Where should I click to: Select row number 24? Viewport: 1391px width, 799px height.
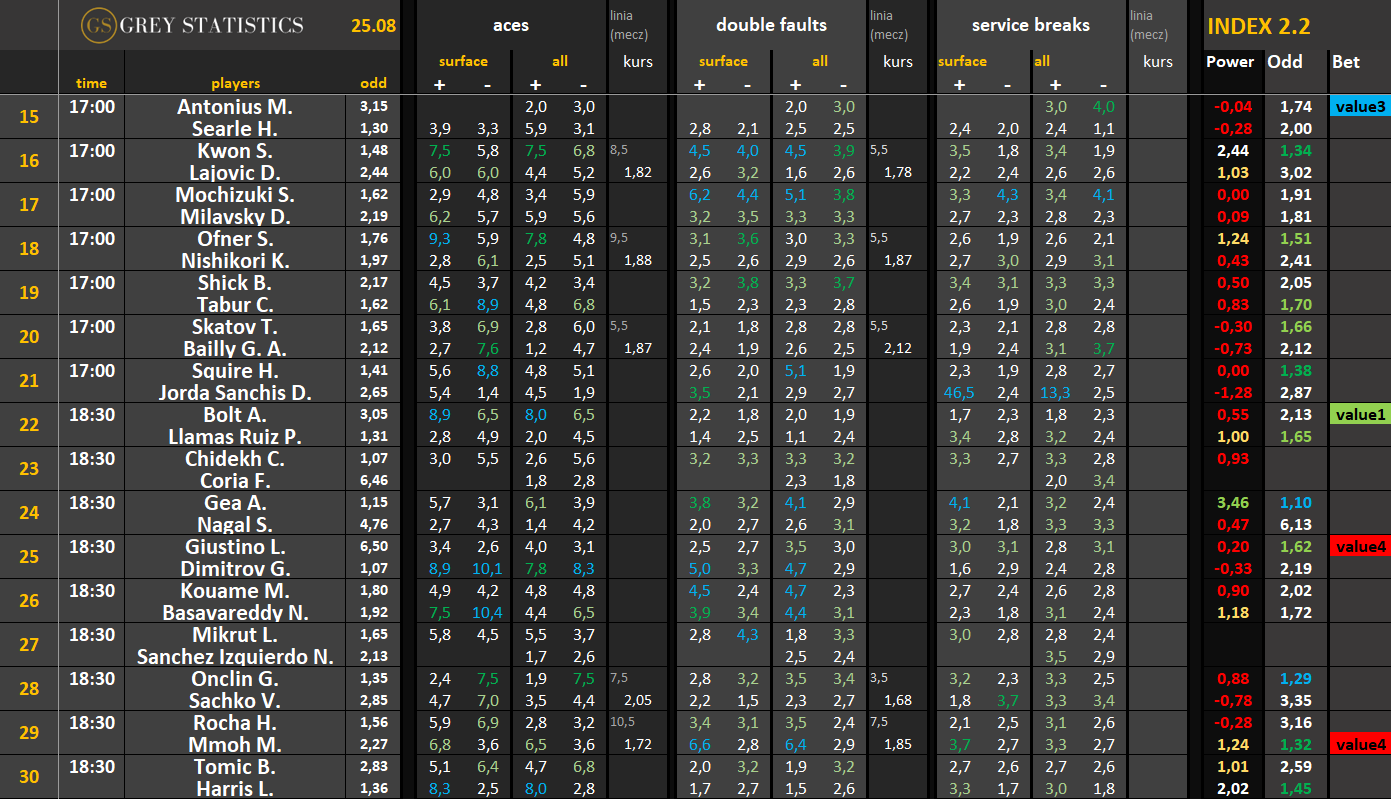(29, 513)
